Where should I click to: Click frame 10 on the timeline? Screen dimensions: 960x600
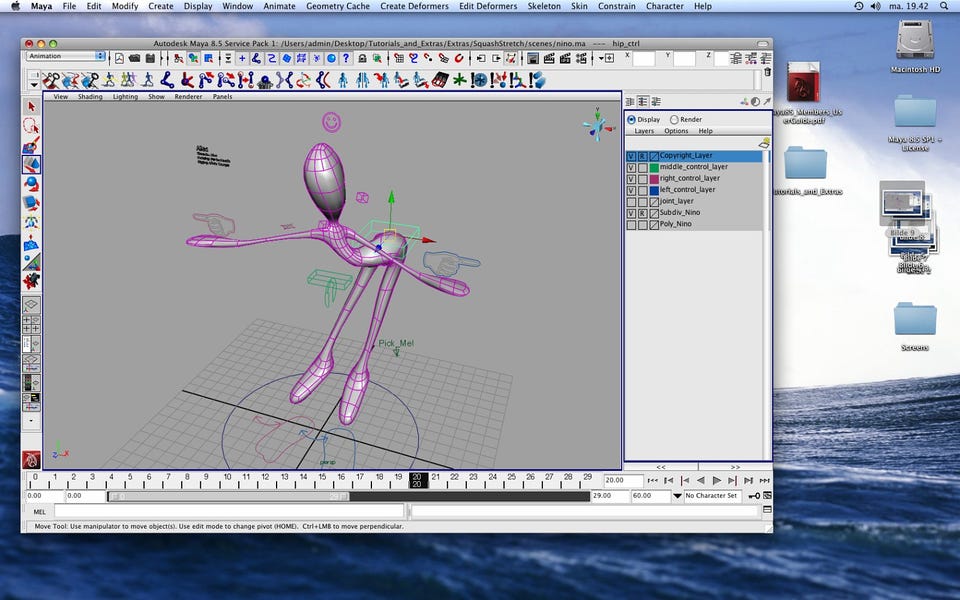(228, 479)
